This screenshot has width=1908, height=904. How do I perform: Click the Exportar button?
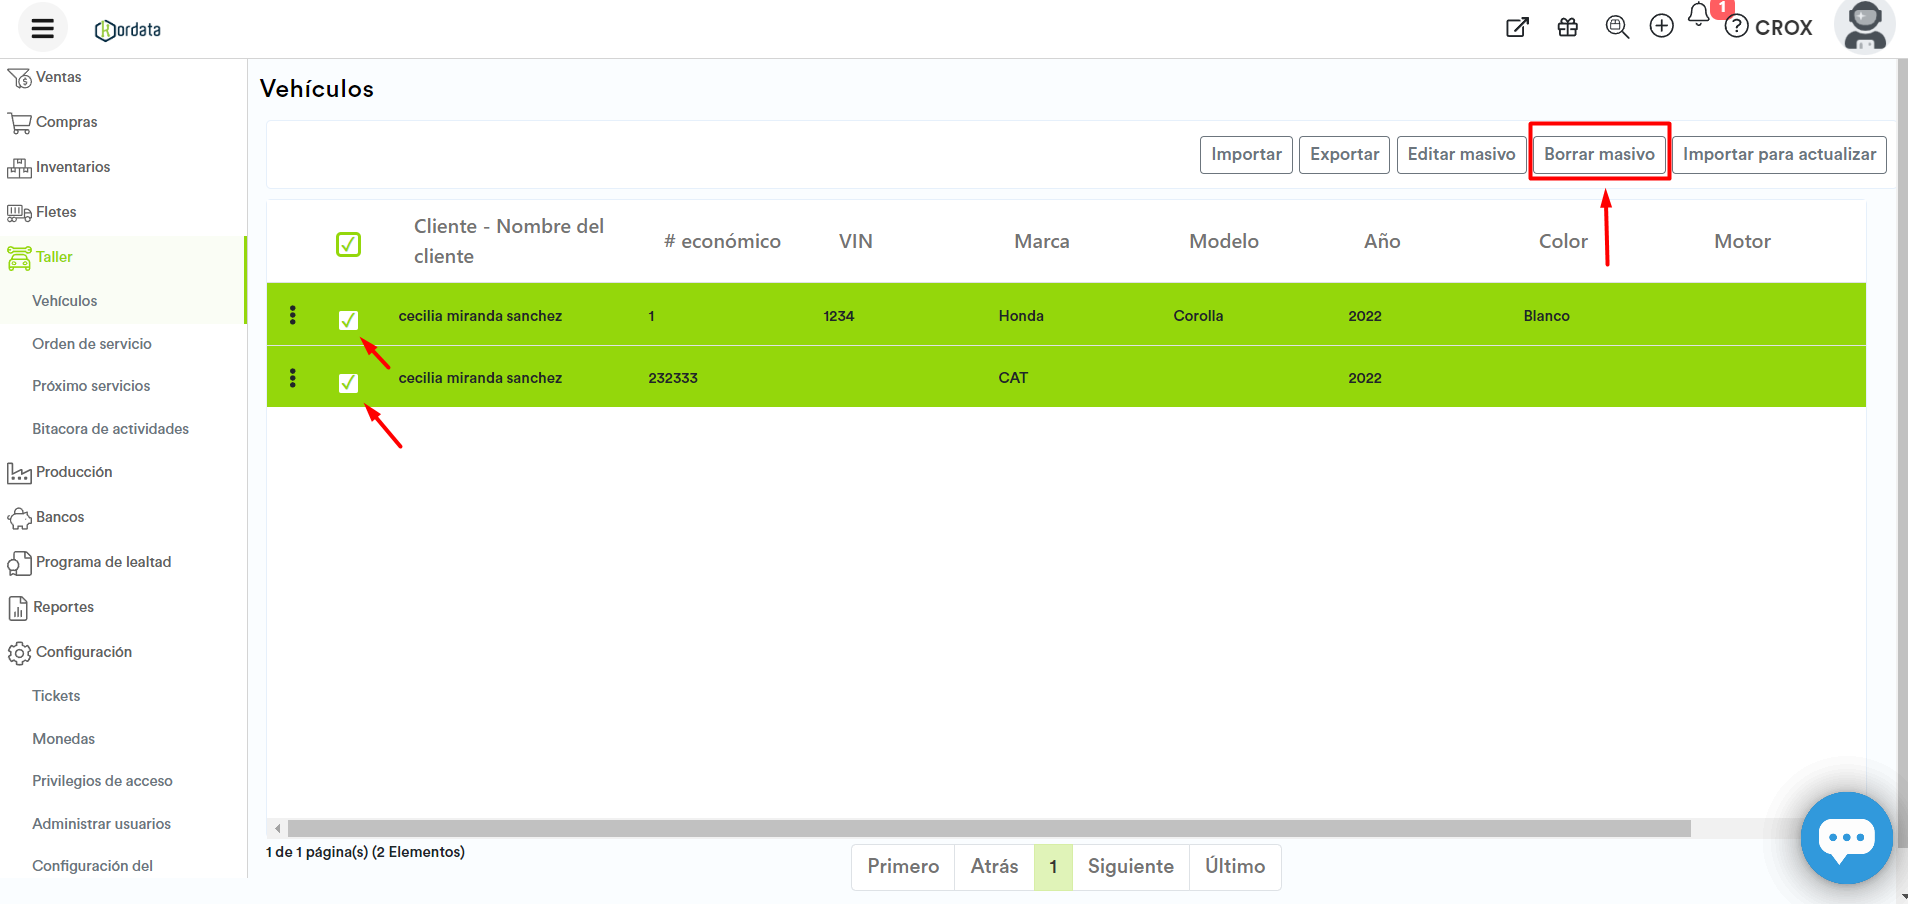click(x=1344, y=154)
